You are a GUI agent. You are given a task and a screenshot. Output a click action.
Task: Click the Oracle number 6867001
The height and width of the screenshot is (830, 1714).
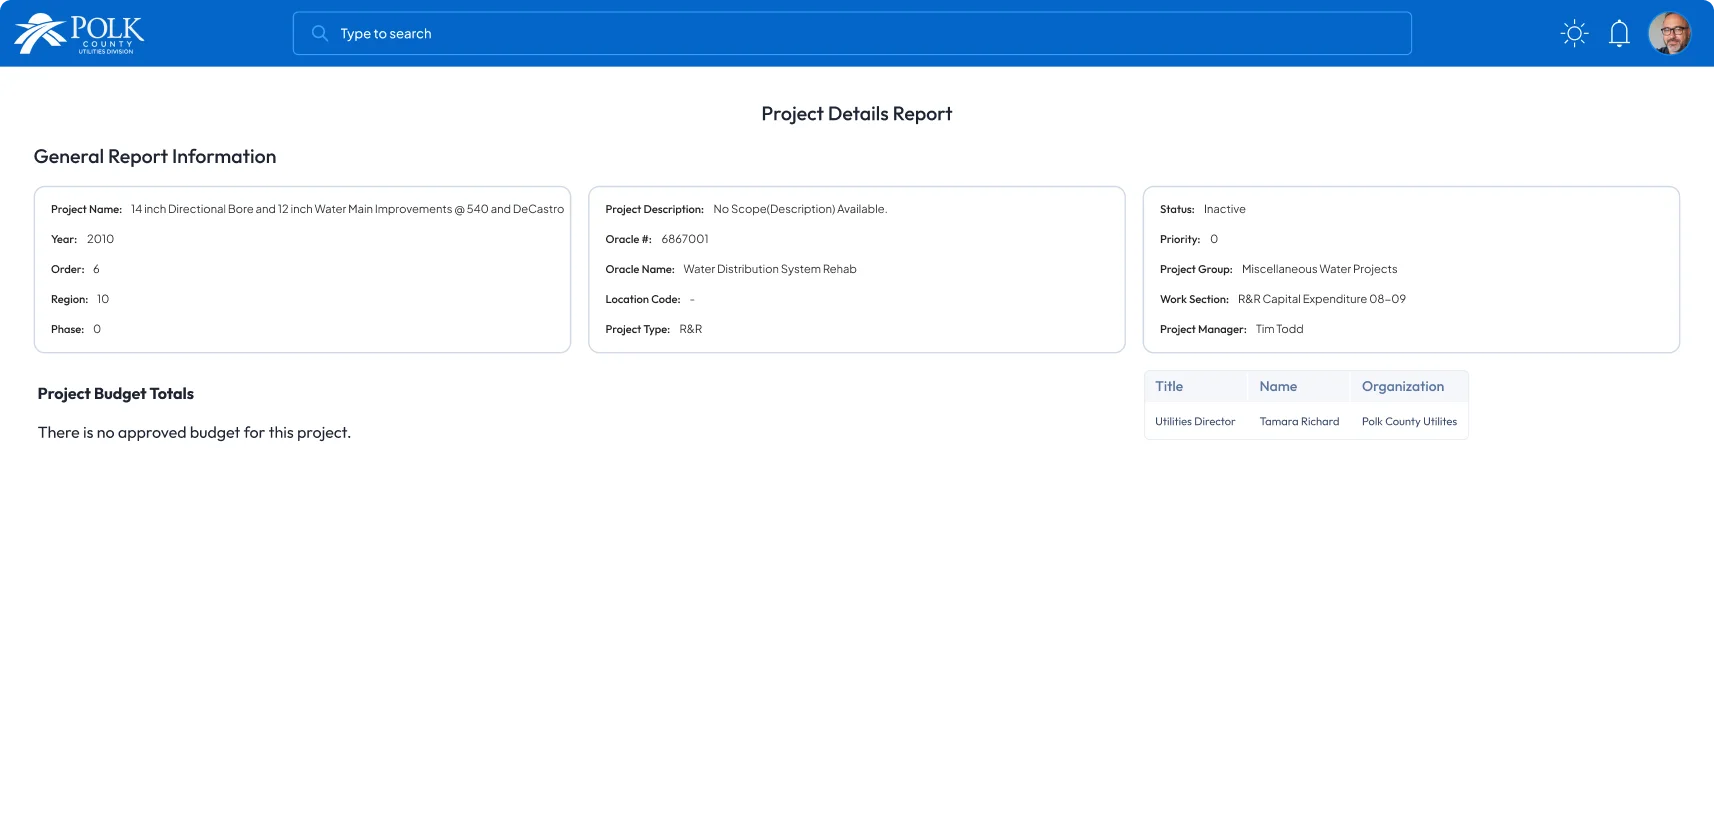click(685, 239)
